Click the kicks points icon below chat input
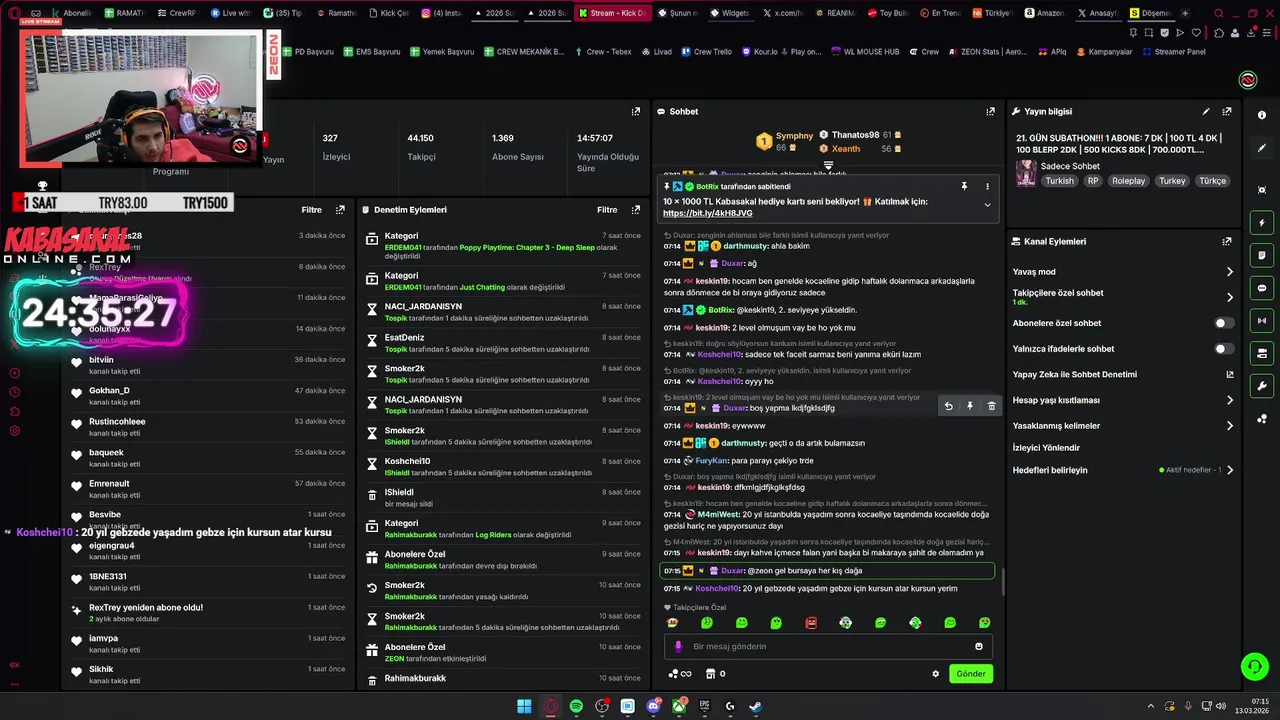This screenshot has width=1280, height=720. coord(680,674)
